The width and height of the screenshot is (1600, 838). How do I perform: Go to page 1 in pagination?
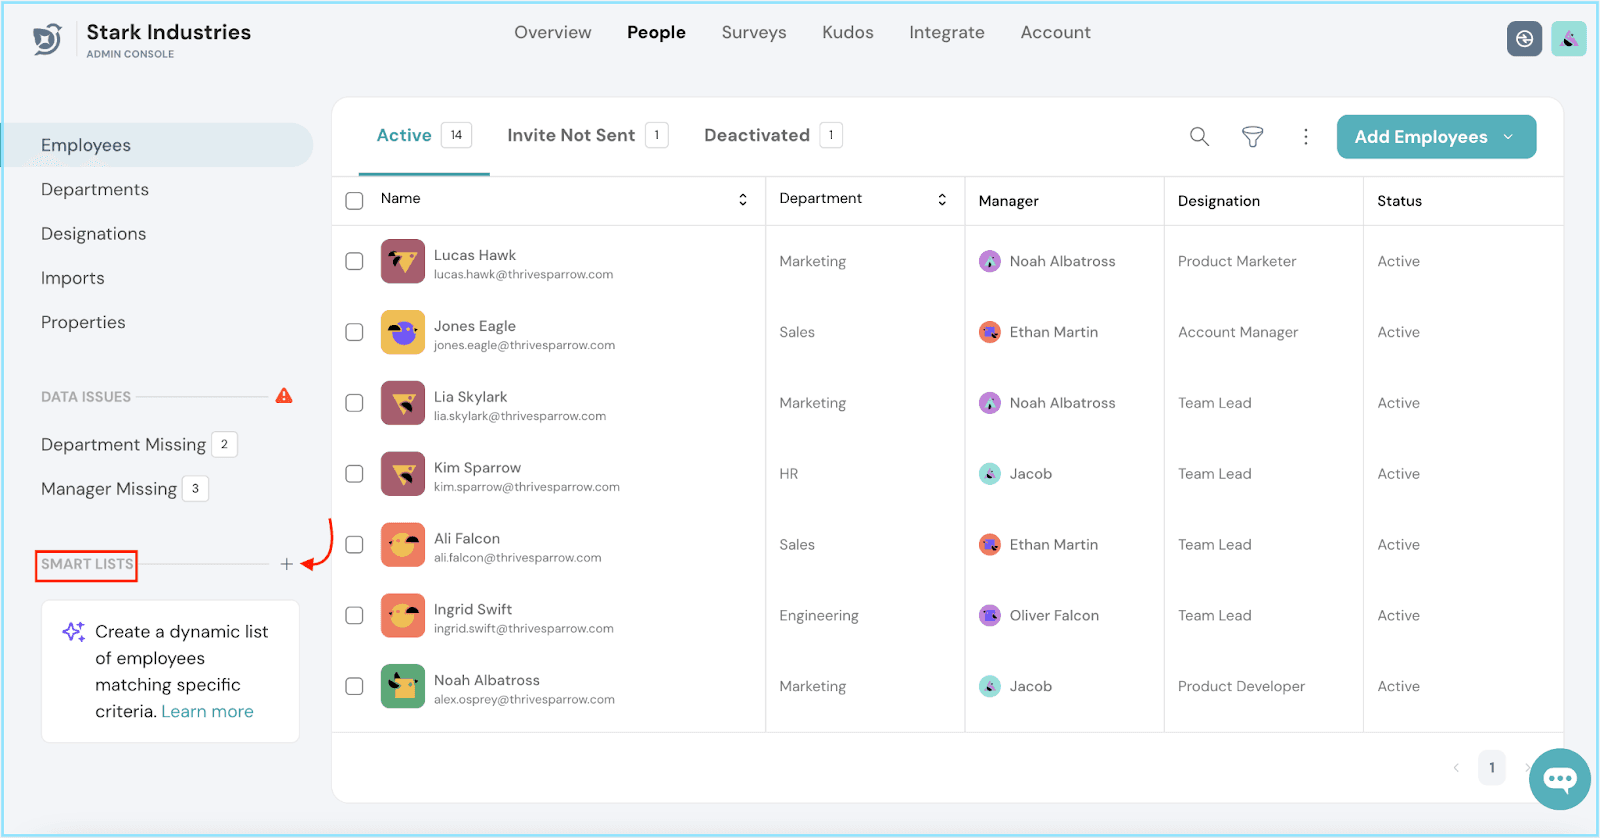pos(1491,768)
